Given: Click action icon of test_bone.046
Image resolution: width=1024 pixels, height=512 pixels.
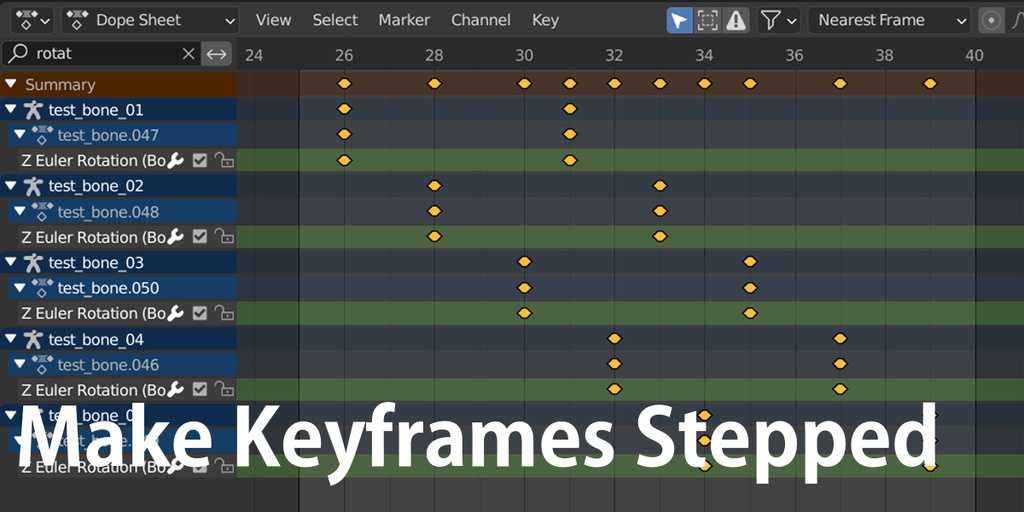Looking at the screenshot, I should [42, 364].
